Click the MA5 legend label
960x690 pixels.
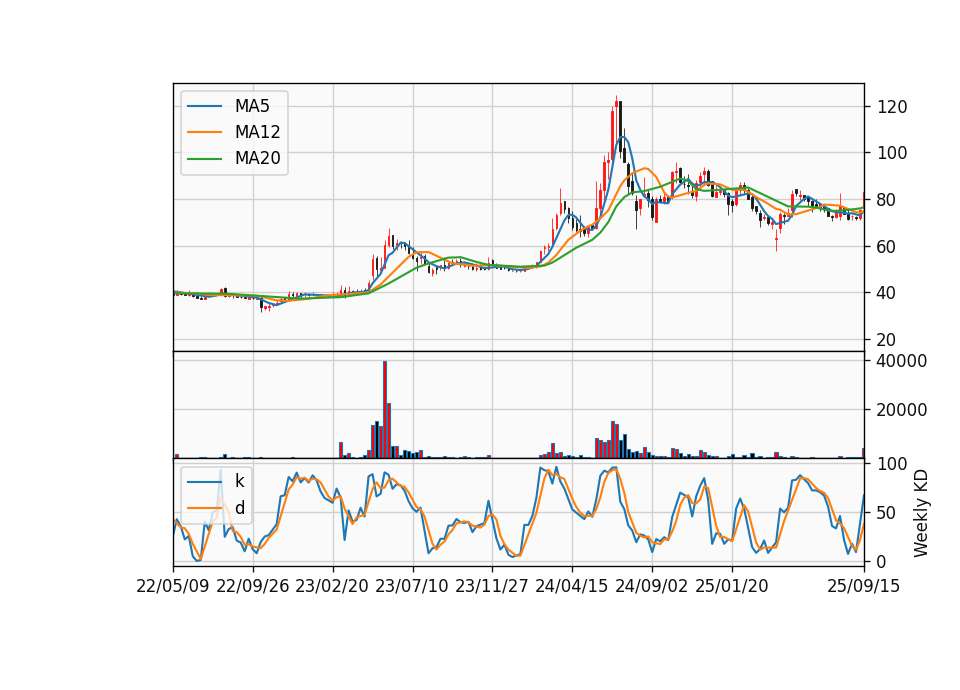(252, 106)
